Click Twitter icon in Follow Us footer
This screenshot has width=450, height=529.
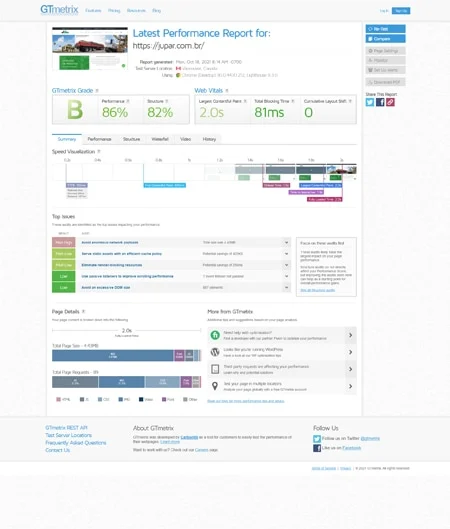click(317, 439)
